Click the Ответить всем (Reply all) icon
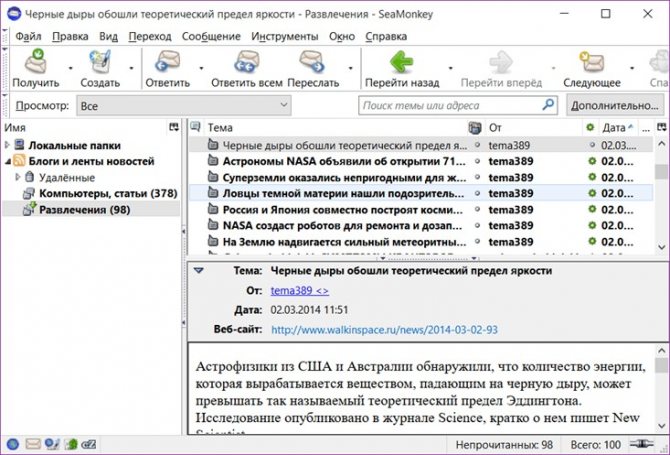 coord(241,64)
